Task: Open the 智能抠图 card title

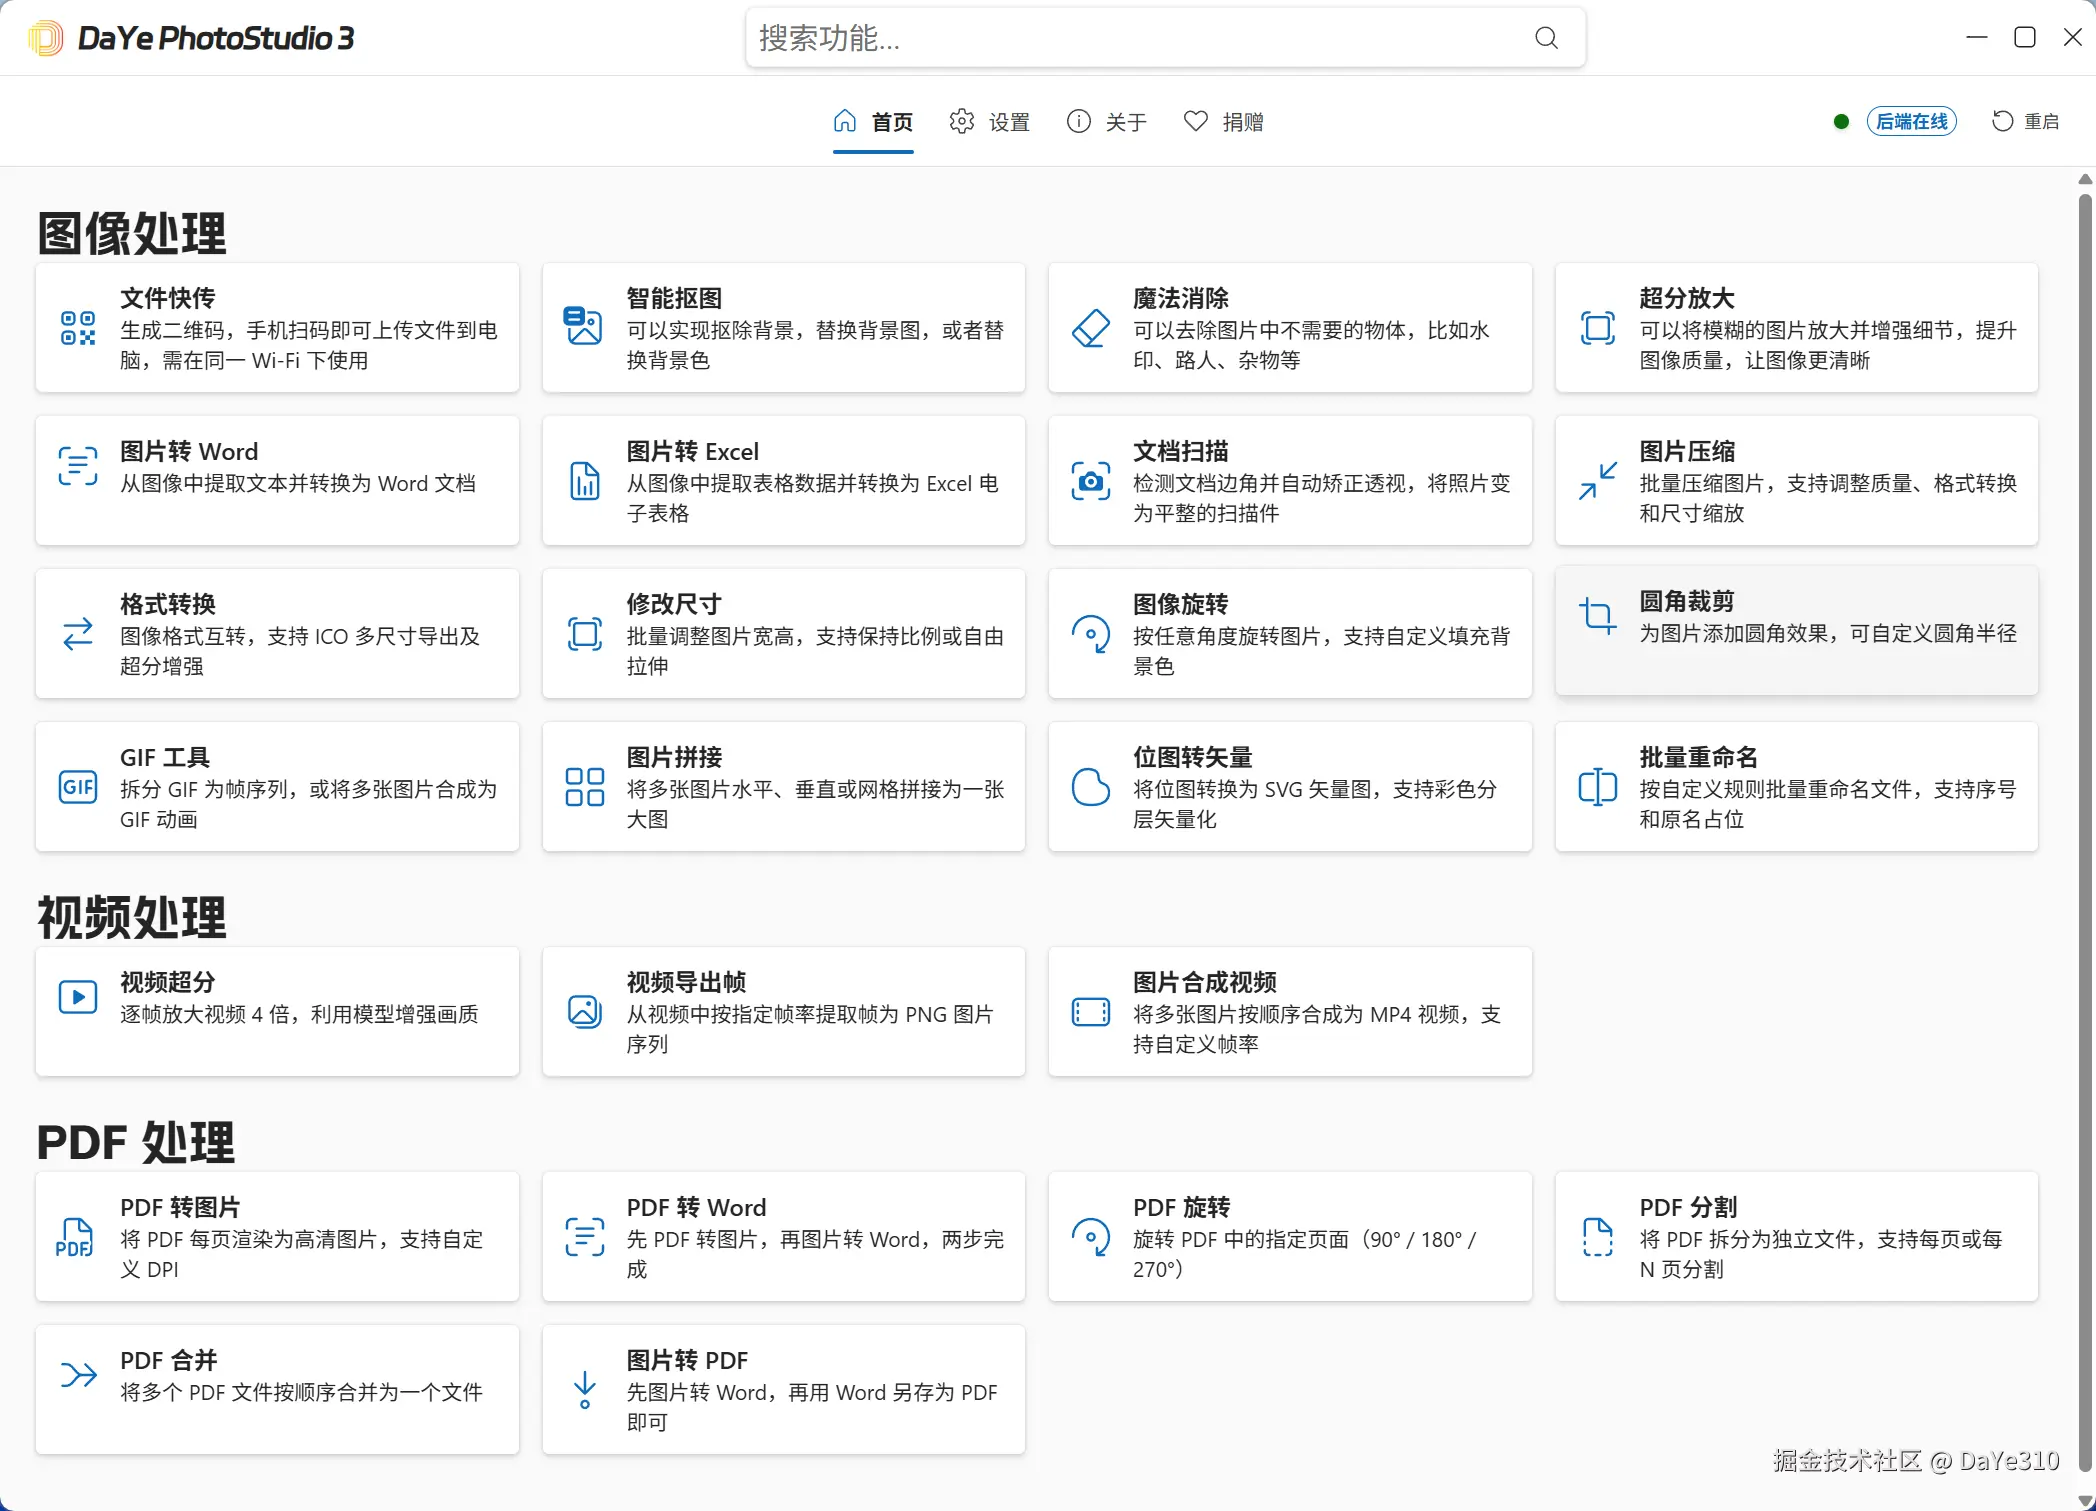Action: click(674, 298)
